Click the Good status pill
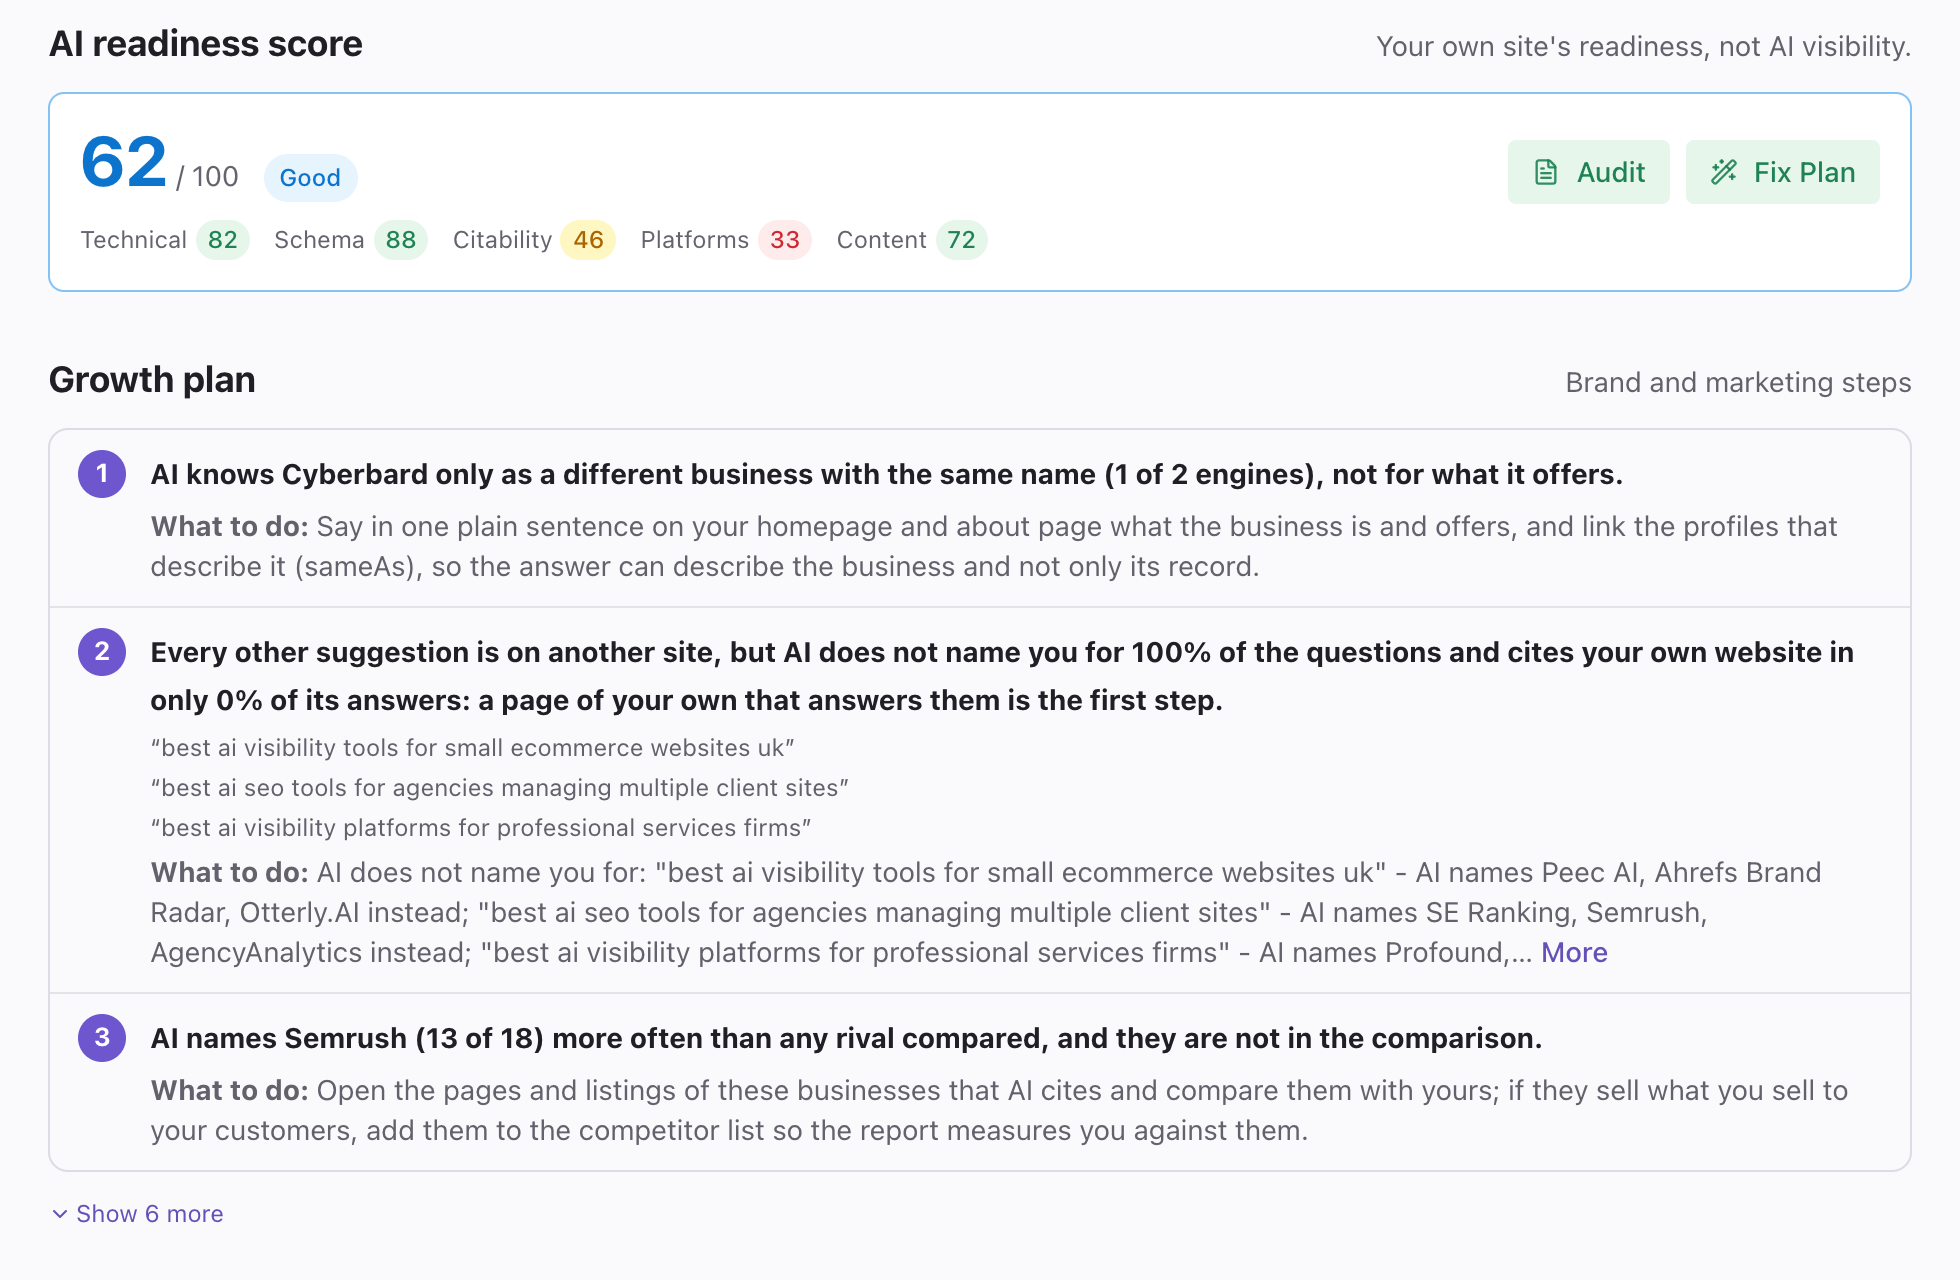Screen dimensions: 1960x1280 click(310, 178)
